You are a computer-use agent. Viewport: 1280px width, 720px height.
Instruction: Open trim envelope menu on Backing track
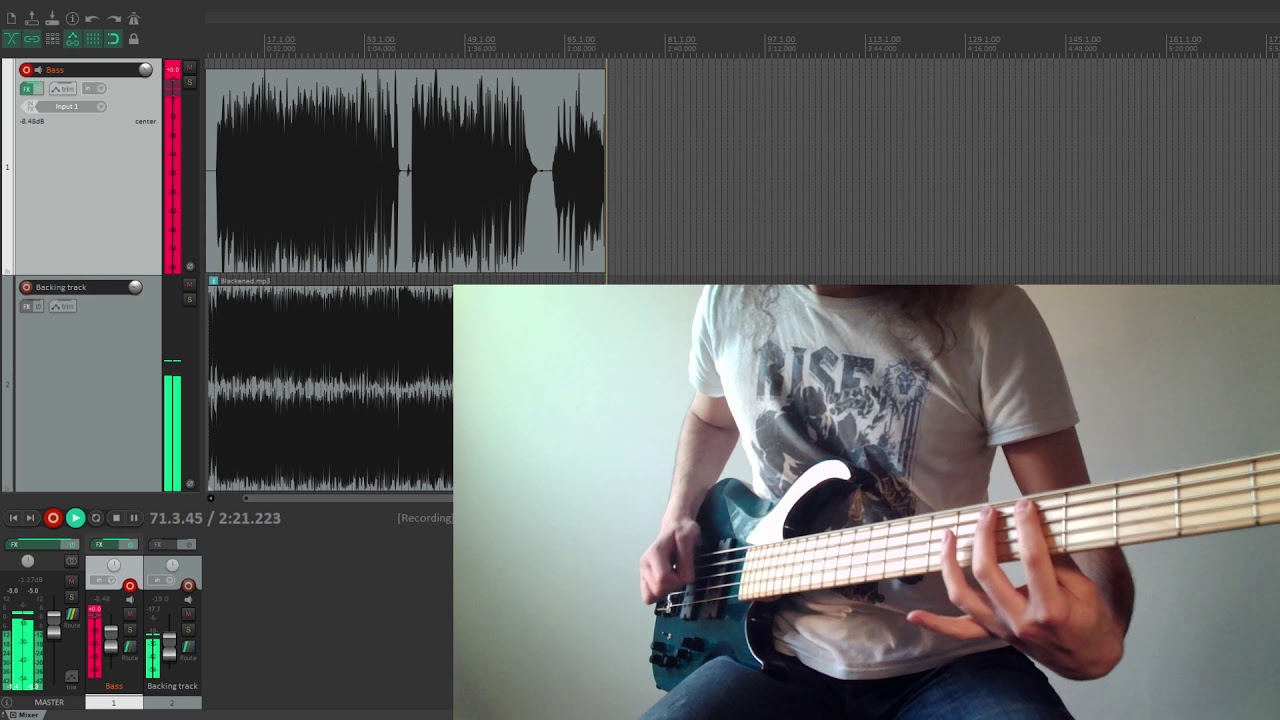(x=63, y=306)
